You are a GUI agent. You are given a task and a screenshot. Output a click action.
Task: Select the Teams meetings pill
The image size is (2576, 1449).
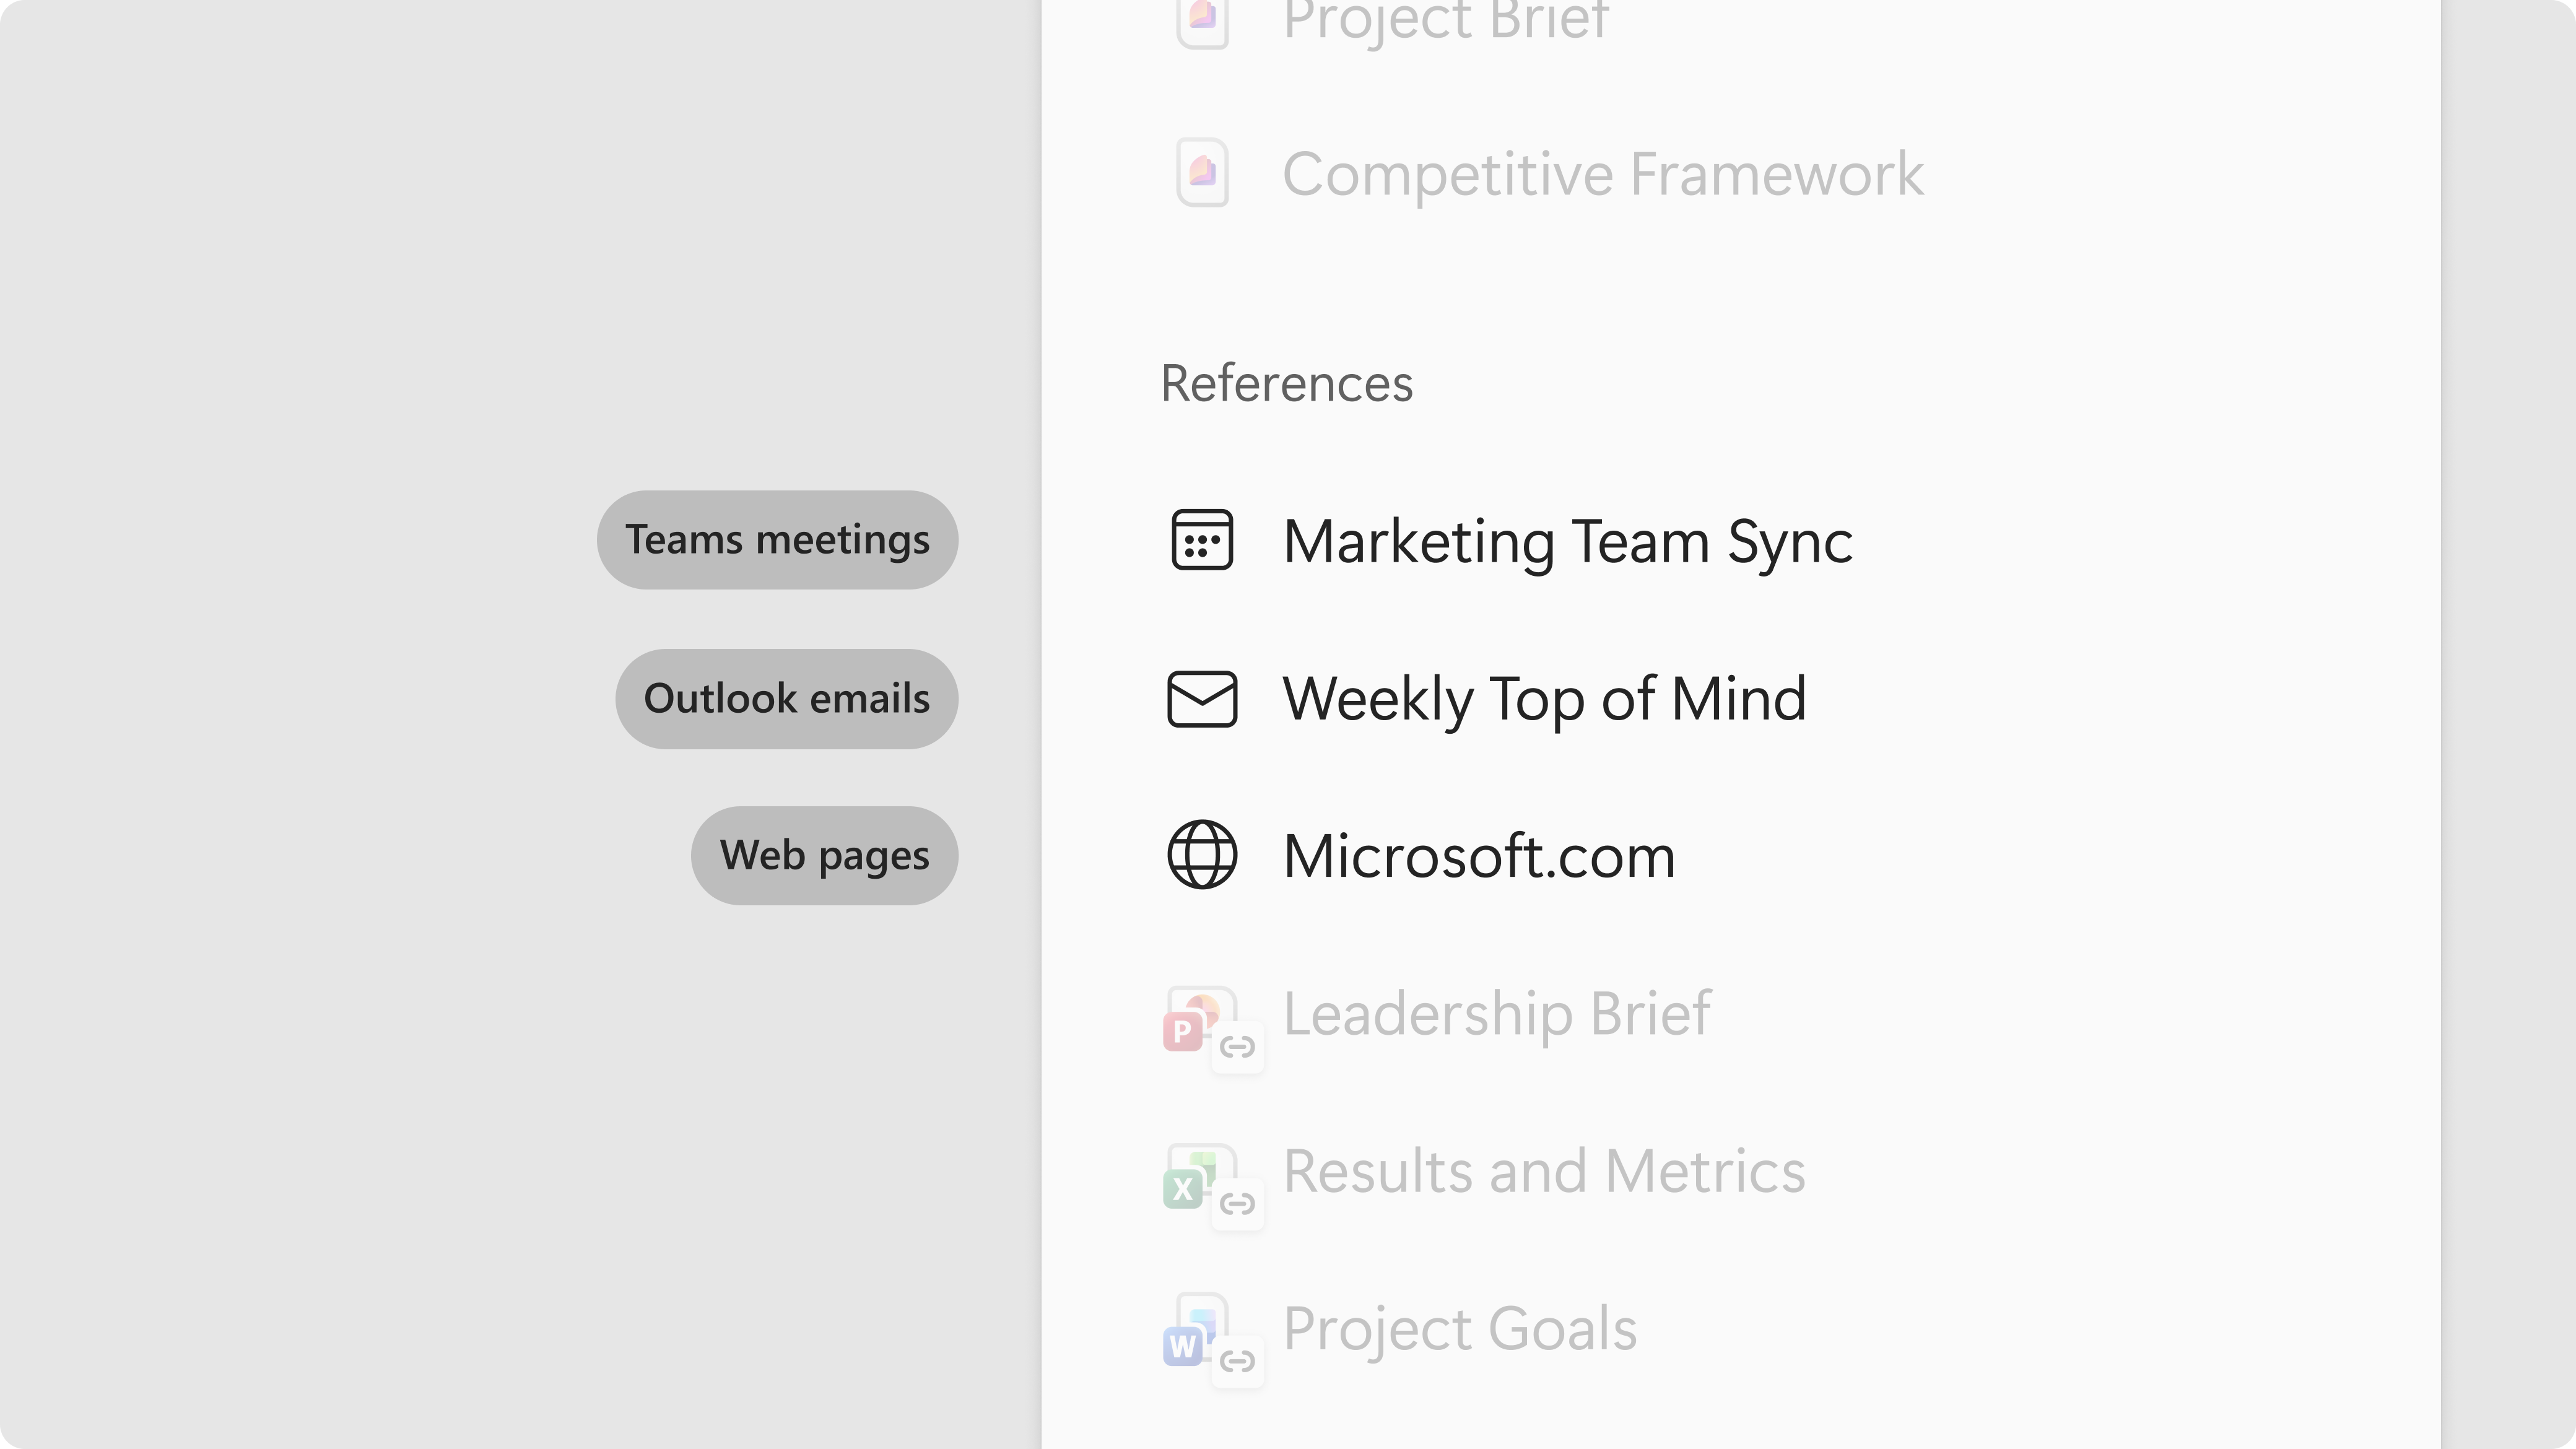[x=777, y=540]
